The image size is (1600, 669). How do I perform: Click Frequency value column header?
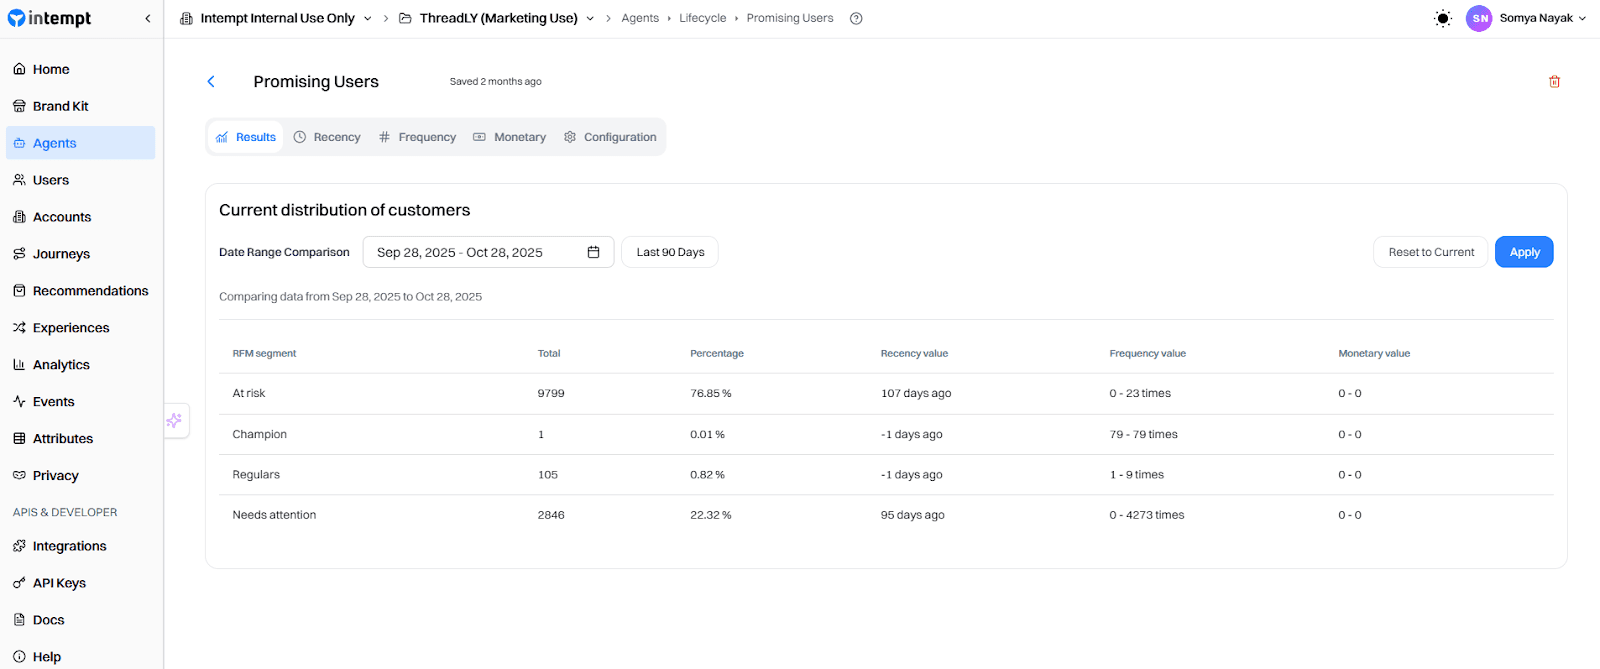pos(1147,353)
